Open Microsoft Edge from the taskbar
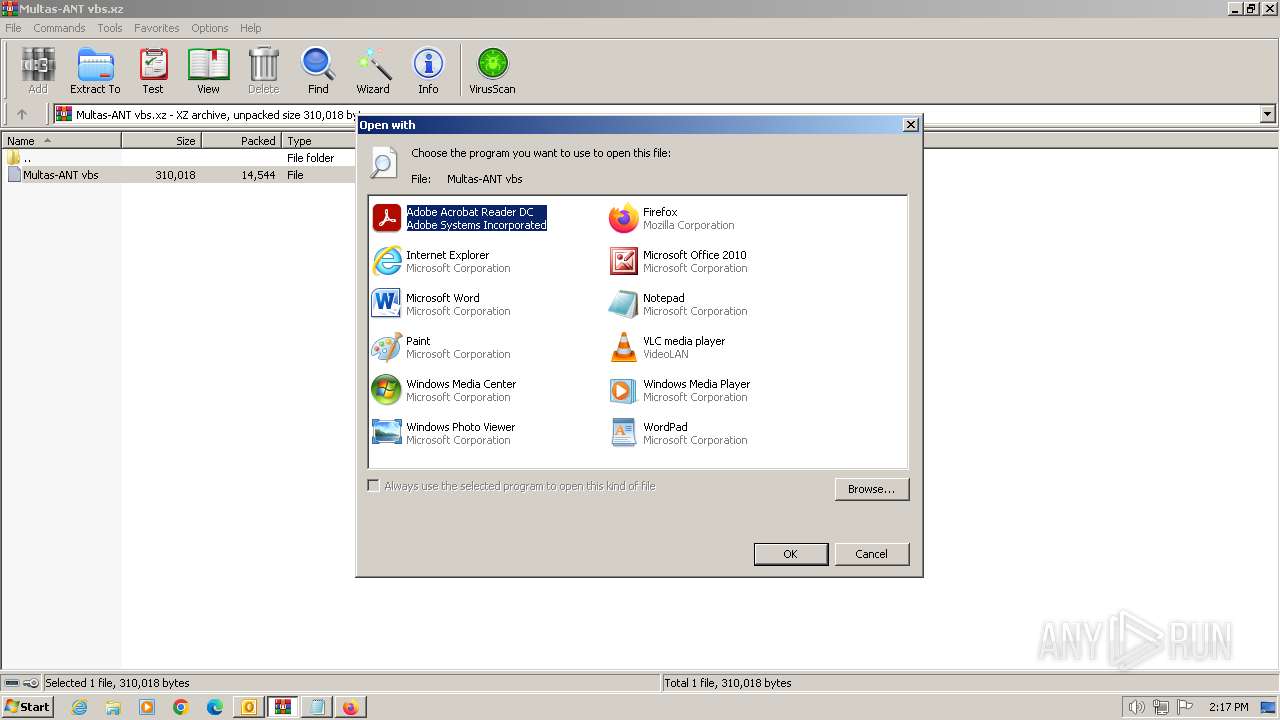 coord(215,707)
